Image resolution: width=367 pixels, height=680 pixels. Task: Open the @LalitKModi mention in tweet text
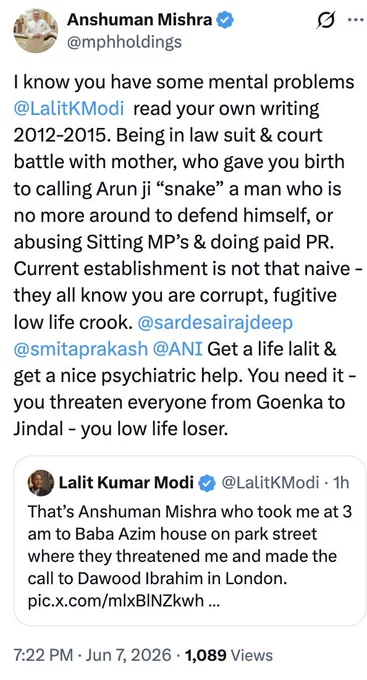pyautogui.click(x=69, y=108)
